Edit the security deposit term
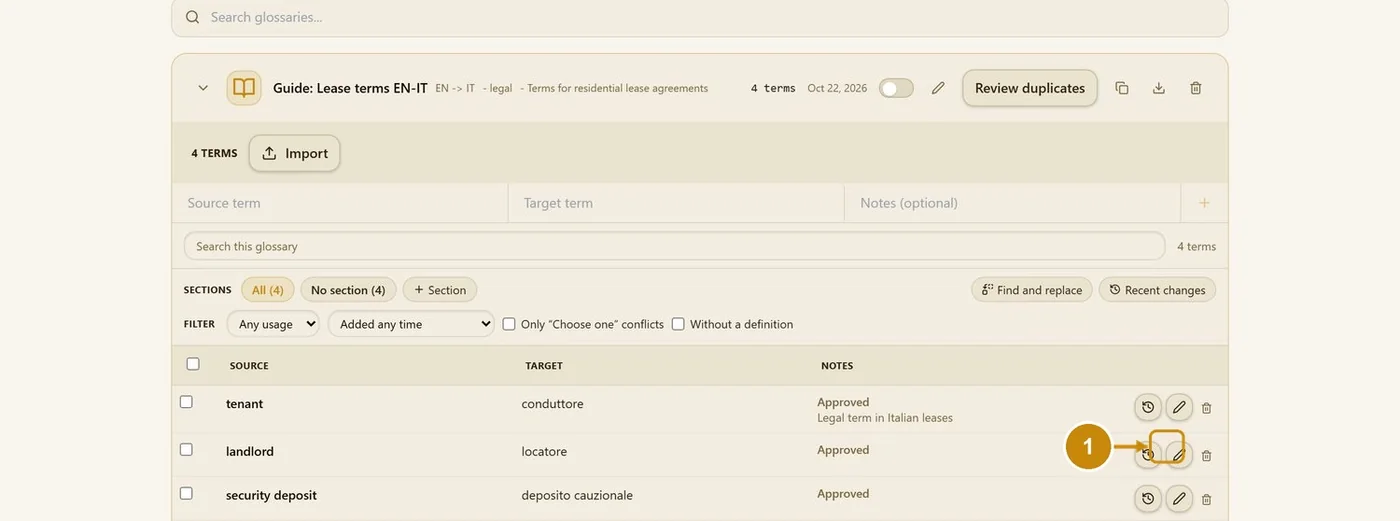 pyautogui.click(x=1179, y=498)
